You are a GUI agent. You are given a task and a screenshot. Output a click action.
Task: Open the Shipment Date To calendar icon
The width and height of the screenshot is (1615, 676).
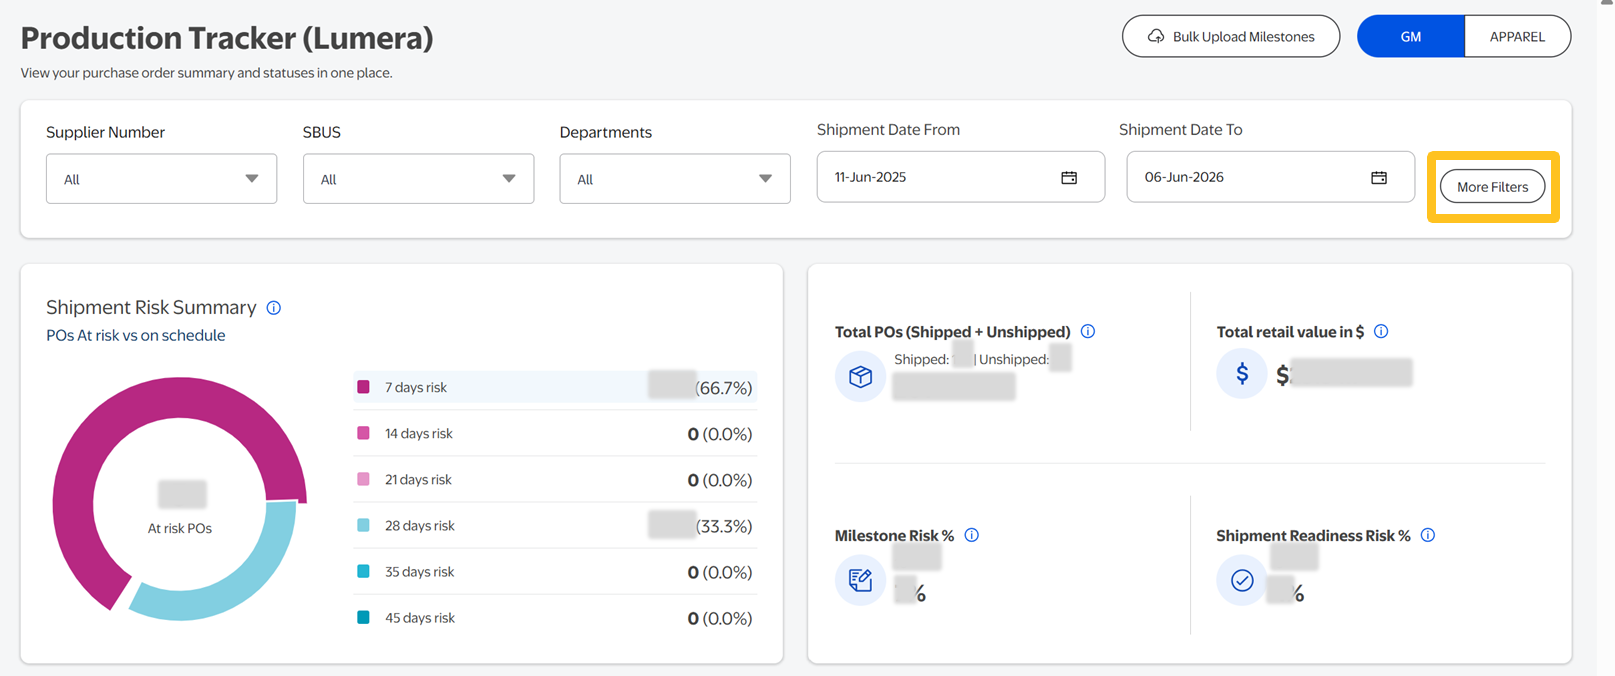(x=1379, y=177)
